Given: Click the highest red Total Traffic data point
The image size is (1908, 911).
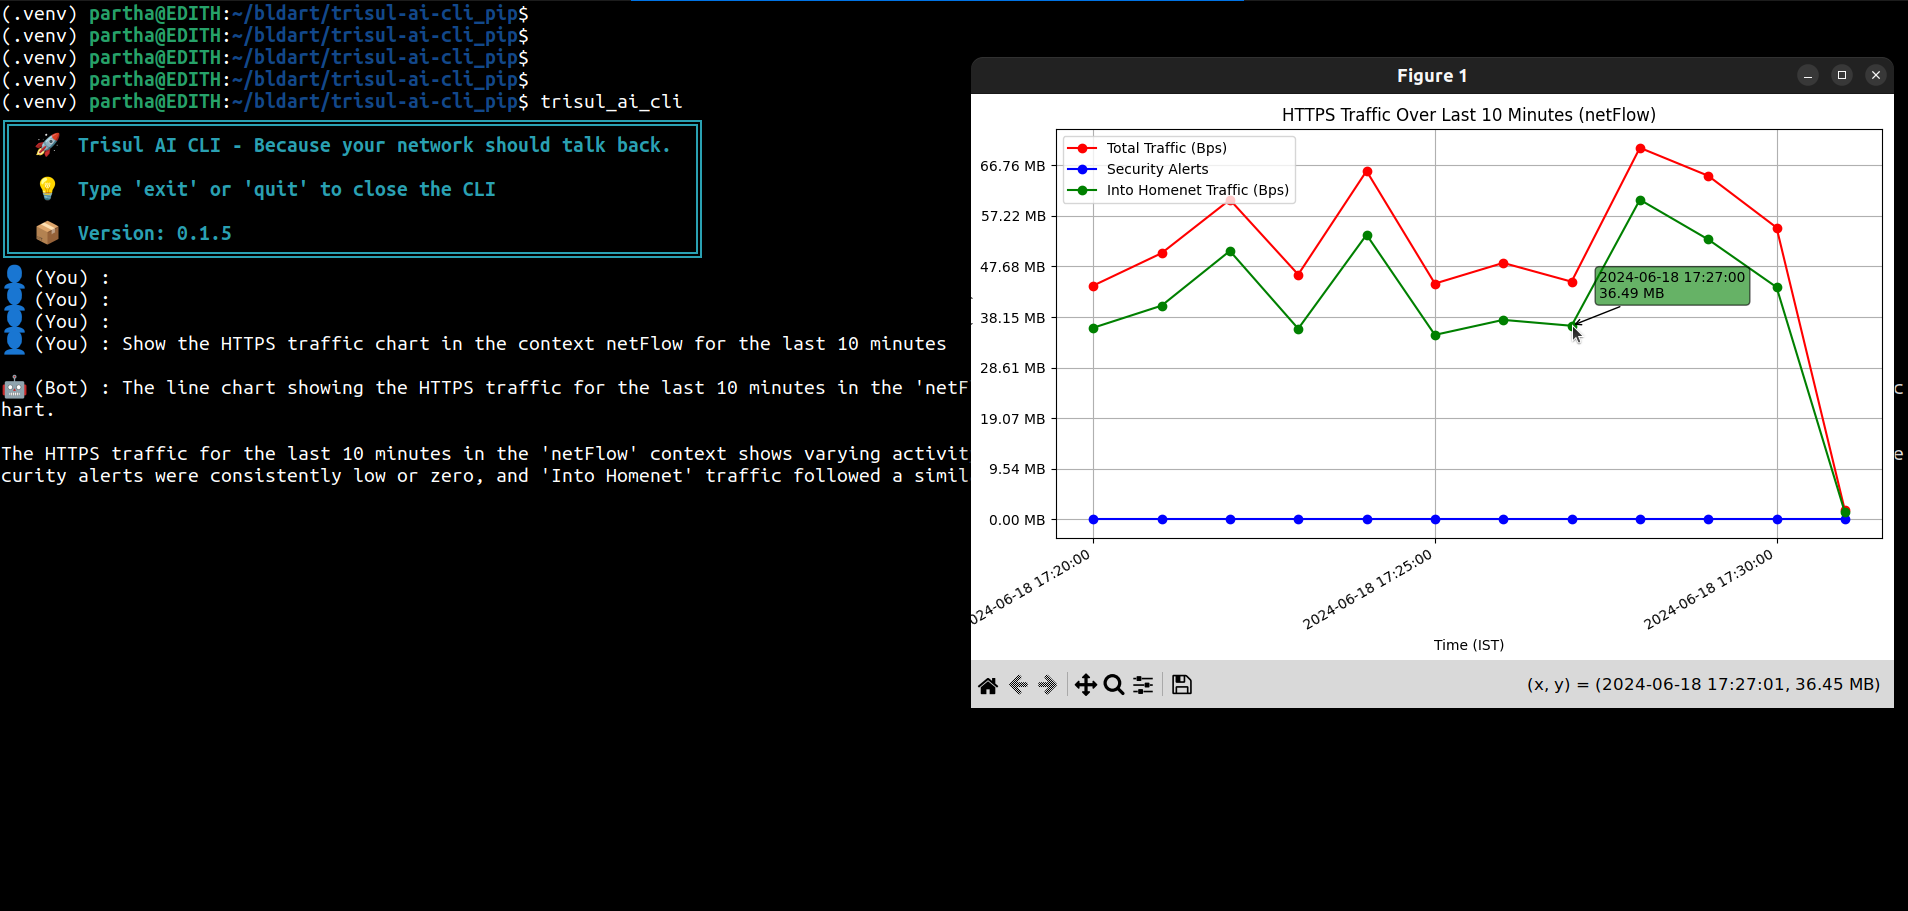Looking at the screenshot, I should point(1641,149).
